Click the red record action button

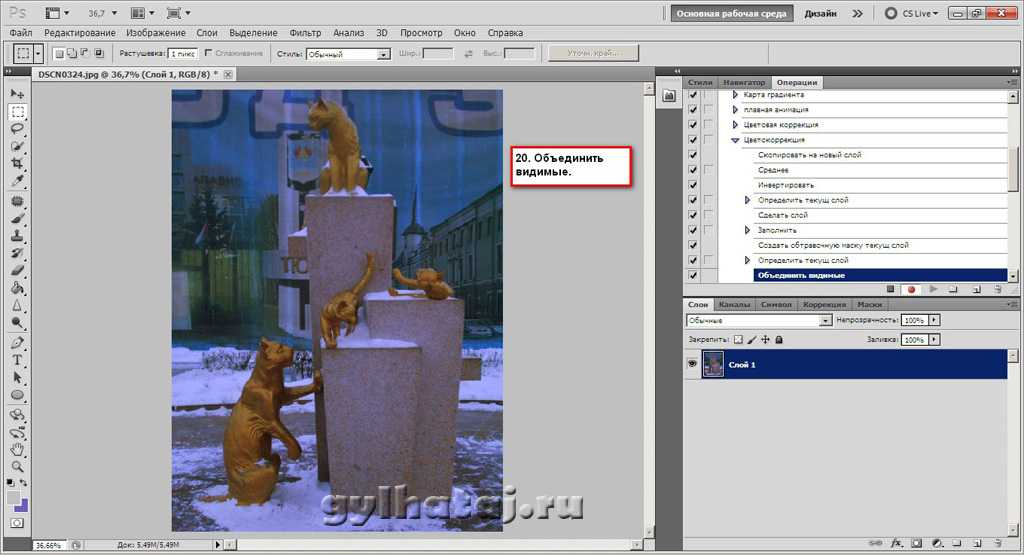pos(911,289)
